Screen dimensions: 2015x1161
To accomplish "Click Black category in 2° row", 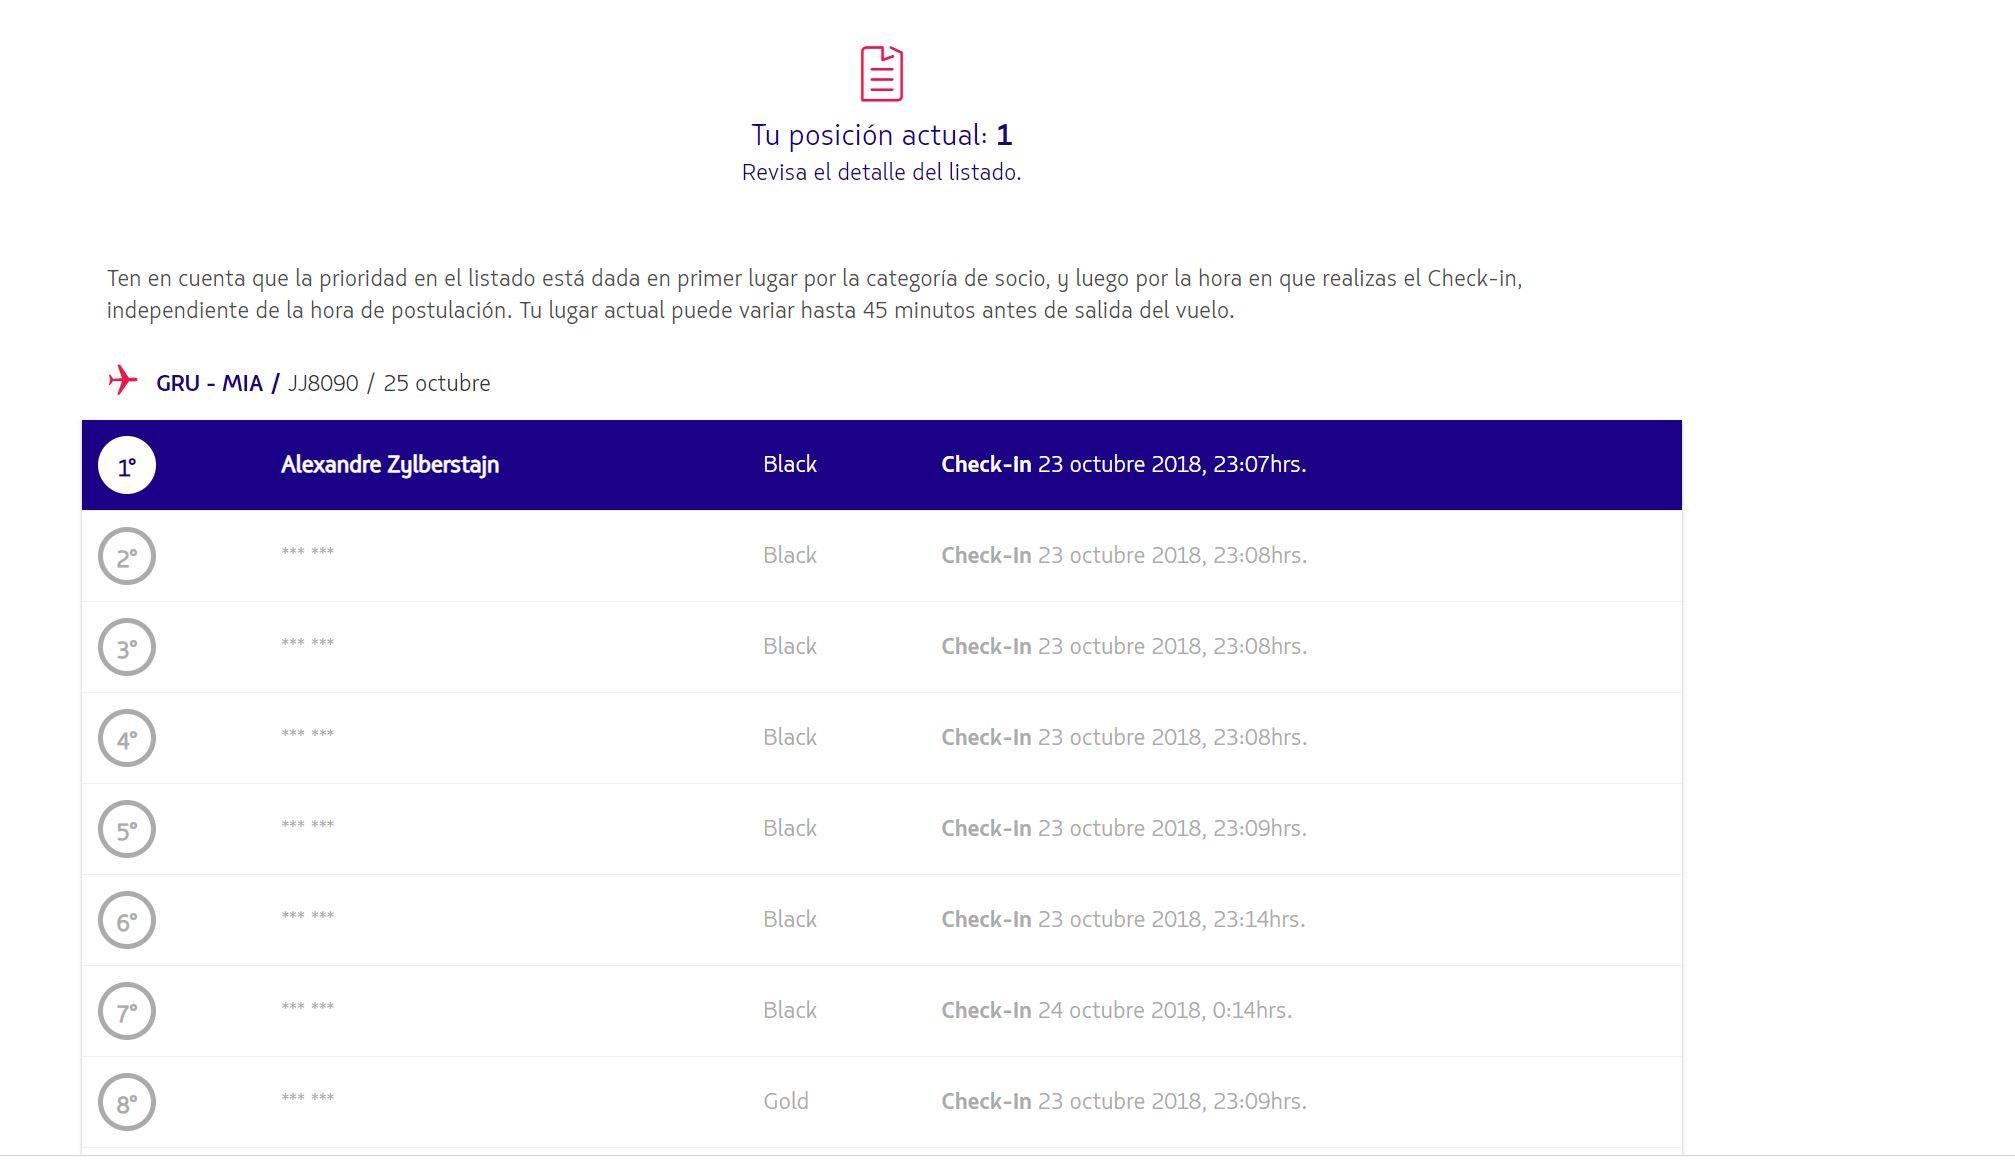I will click(x=790, y=555).
